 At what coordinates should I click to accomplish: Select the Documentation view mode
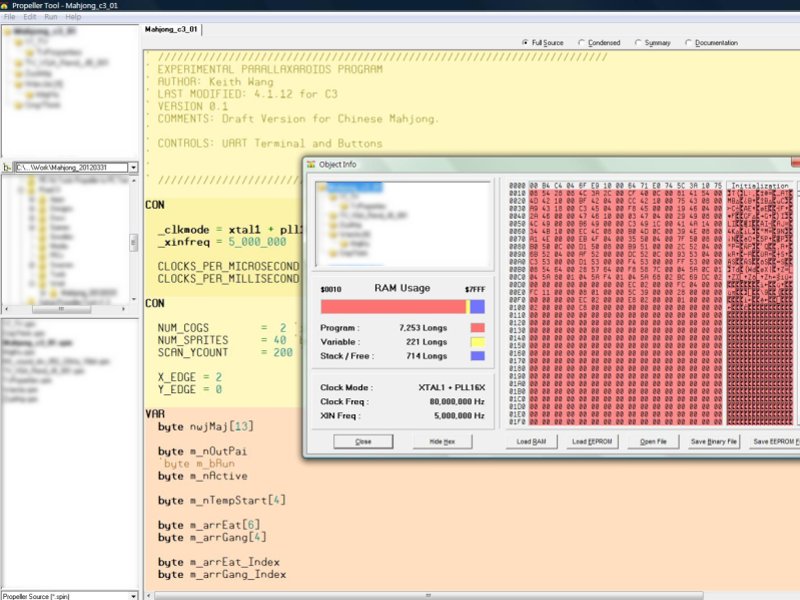[712, 43]
